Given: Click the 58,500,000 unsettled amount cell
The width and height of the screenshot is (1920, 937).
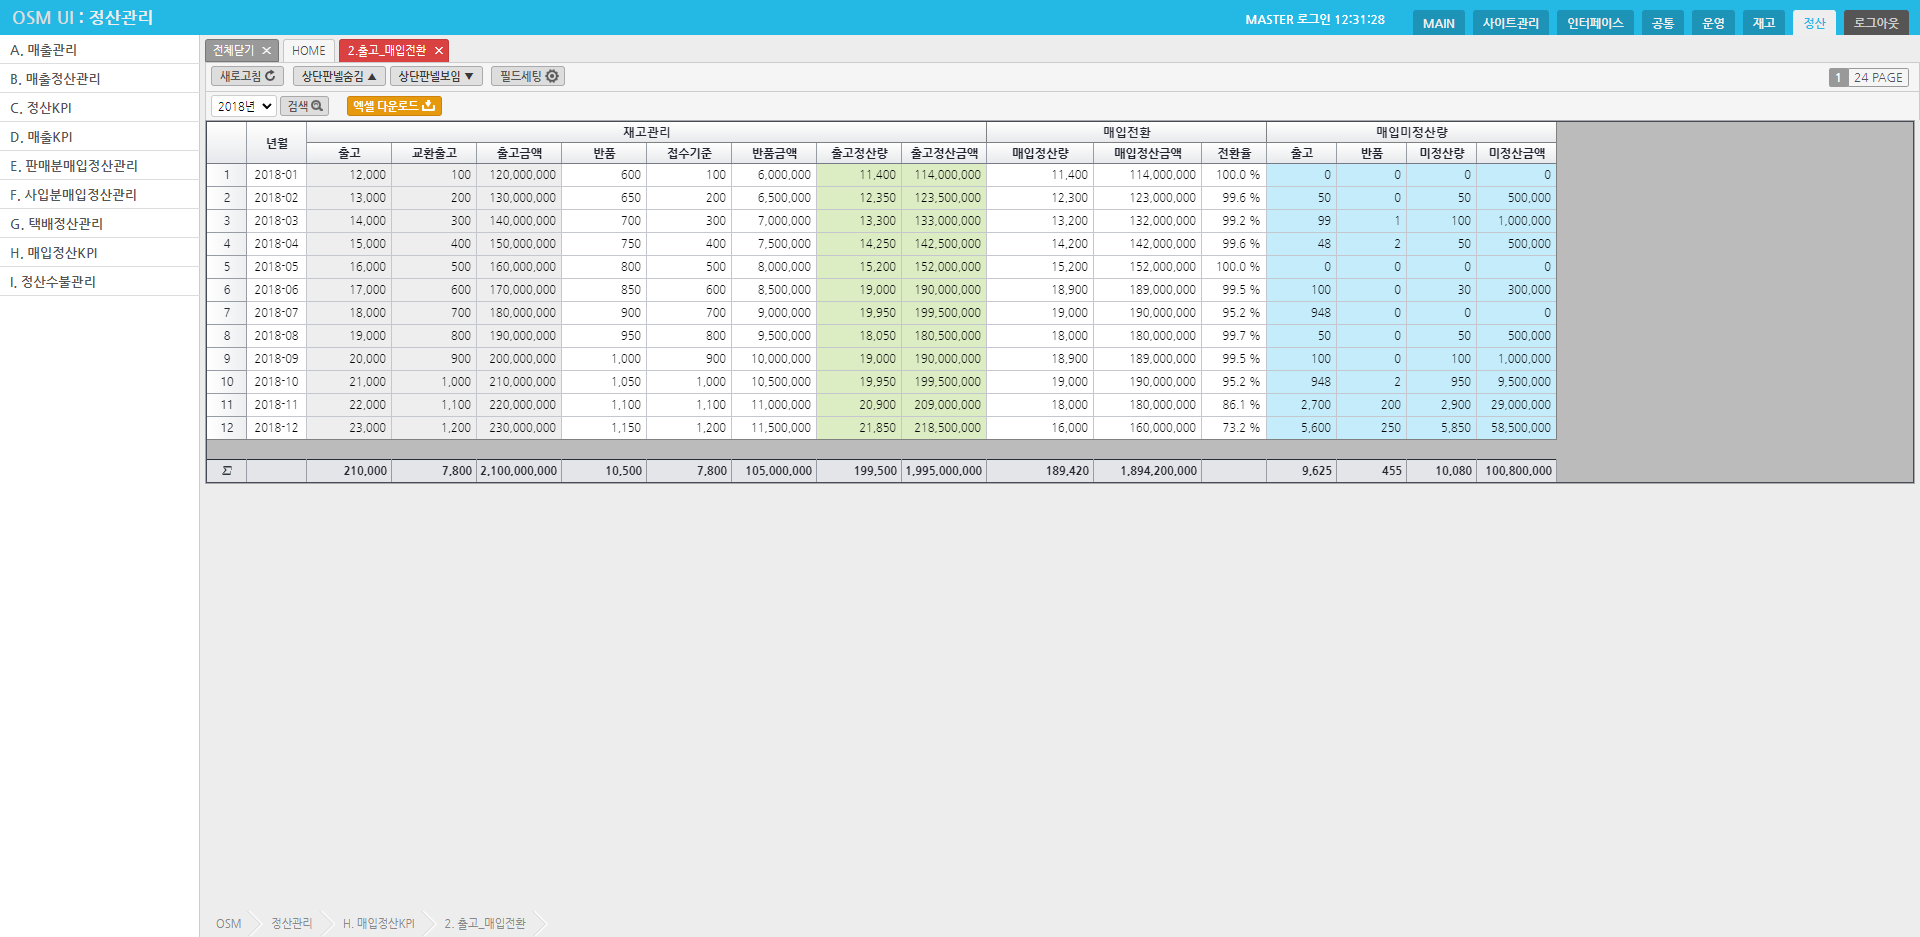Looking at the screenshot, I should (x=1517, y=428).
